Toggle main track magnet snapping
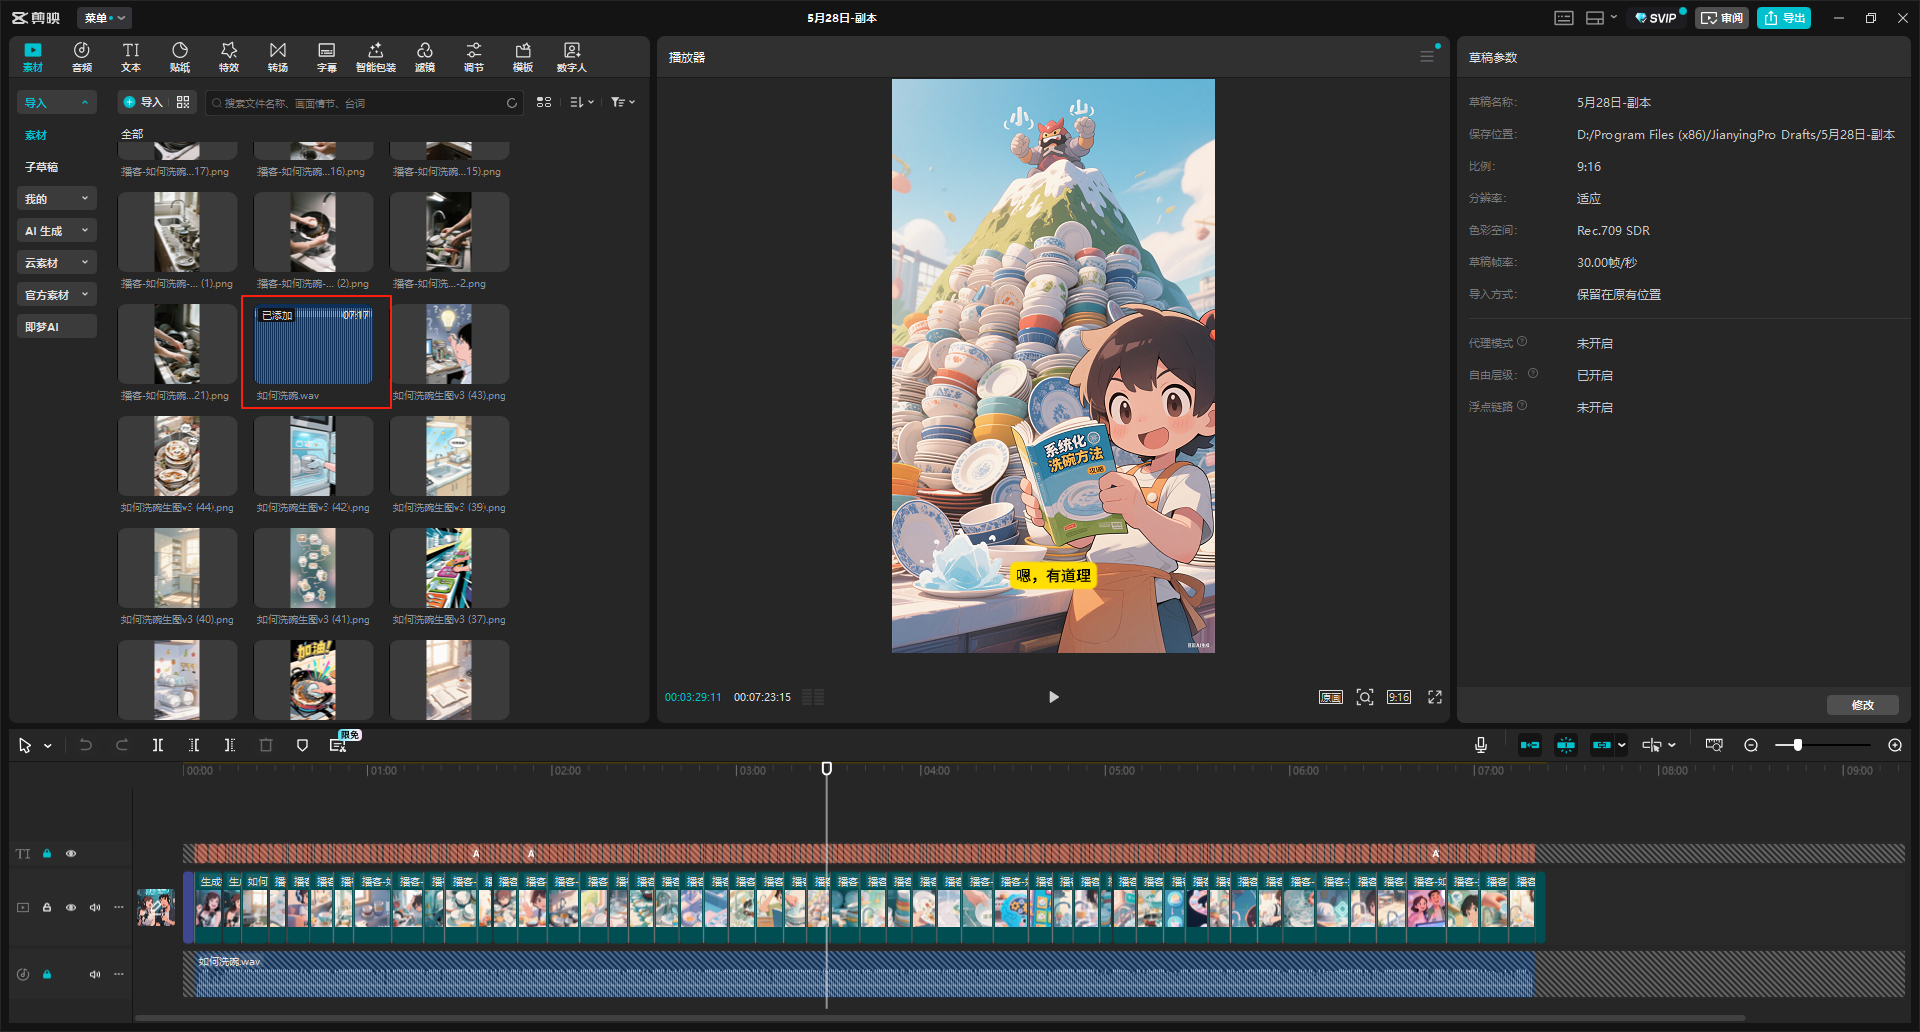The width and height of the screenshot is (1920, 1032). pos(1530,745)
